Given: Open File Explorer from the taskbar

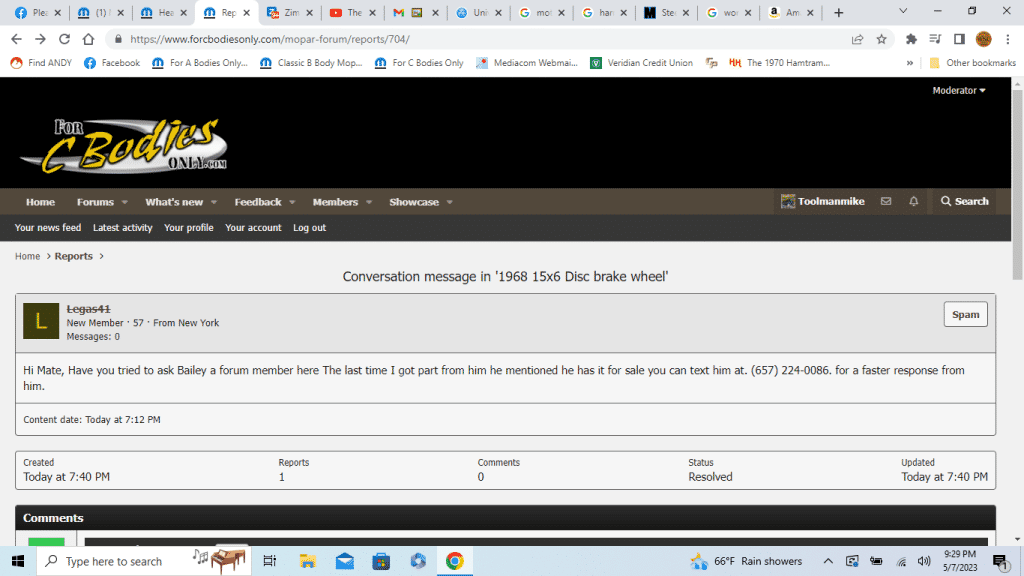Looking at the screenshot, I should point(307,561).
